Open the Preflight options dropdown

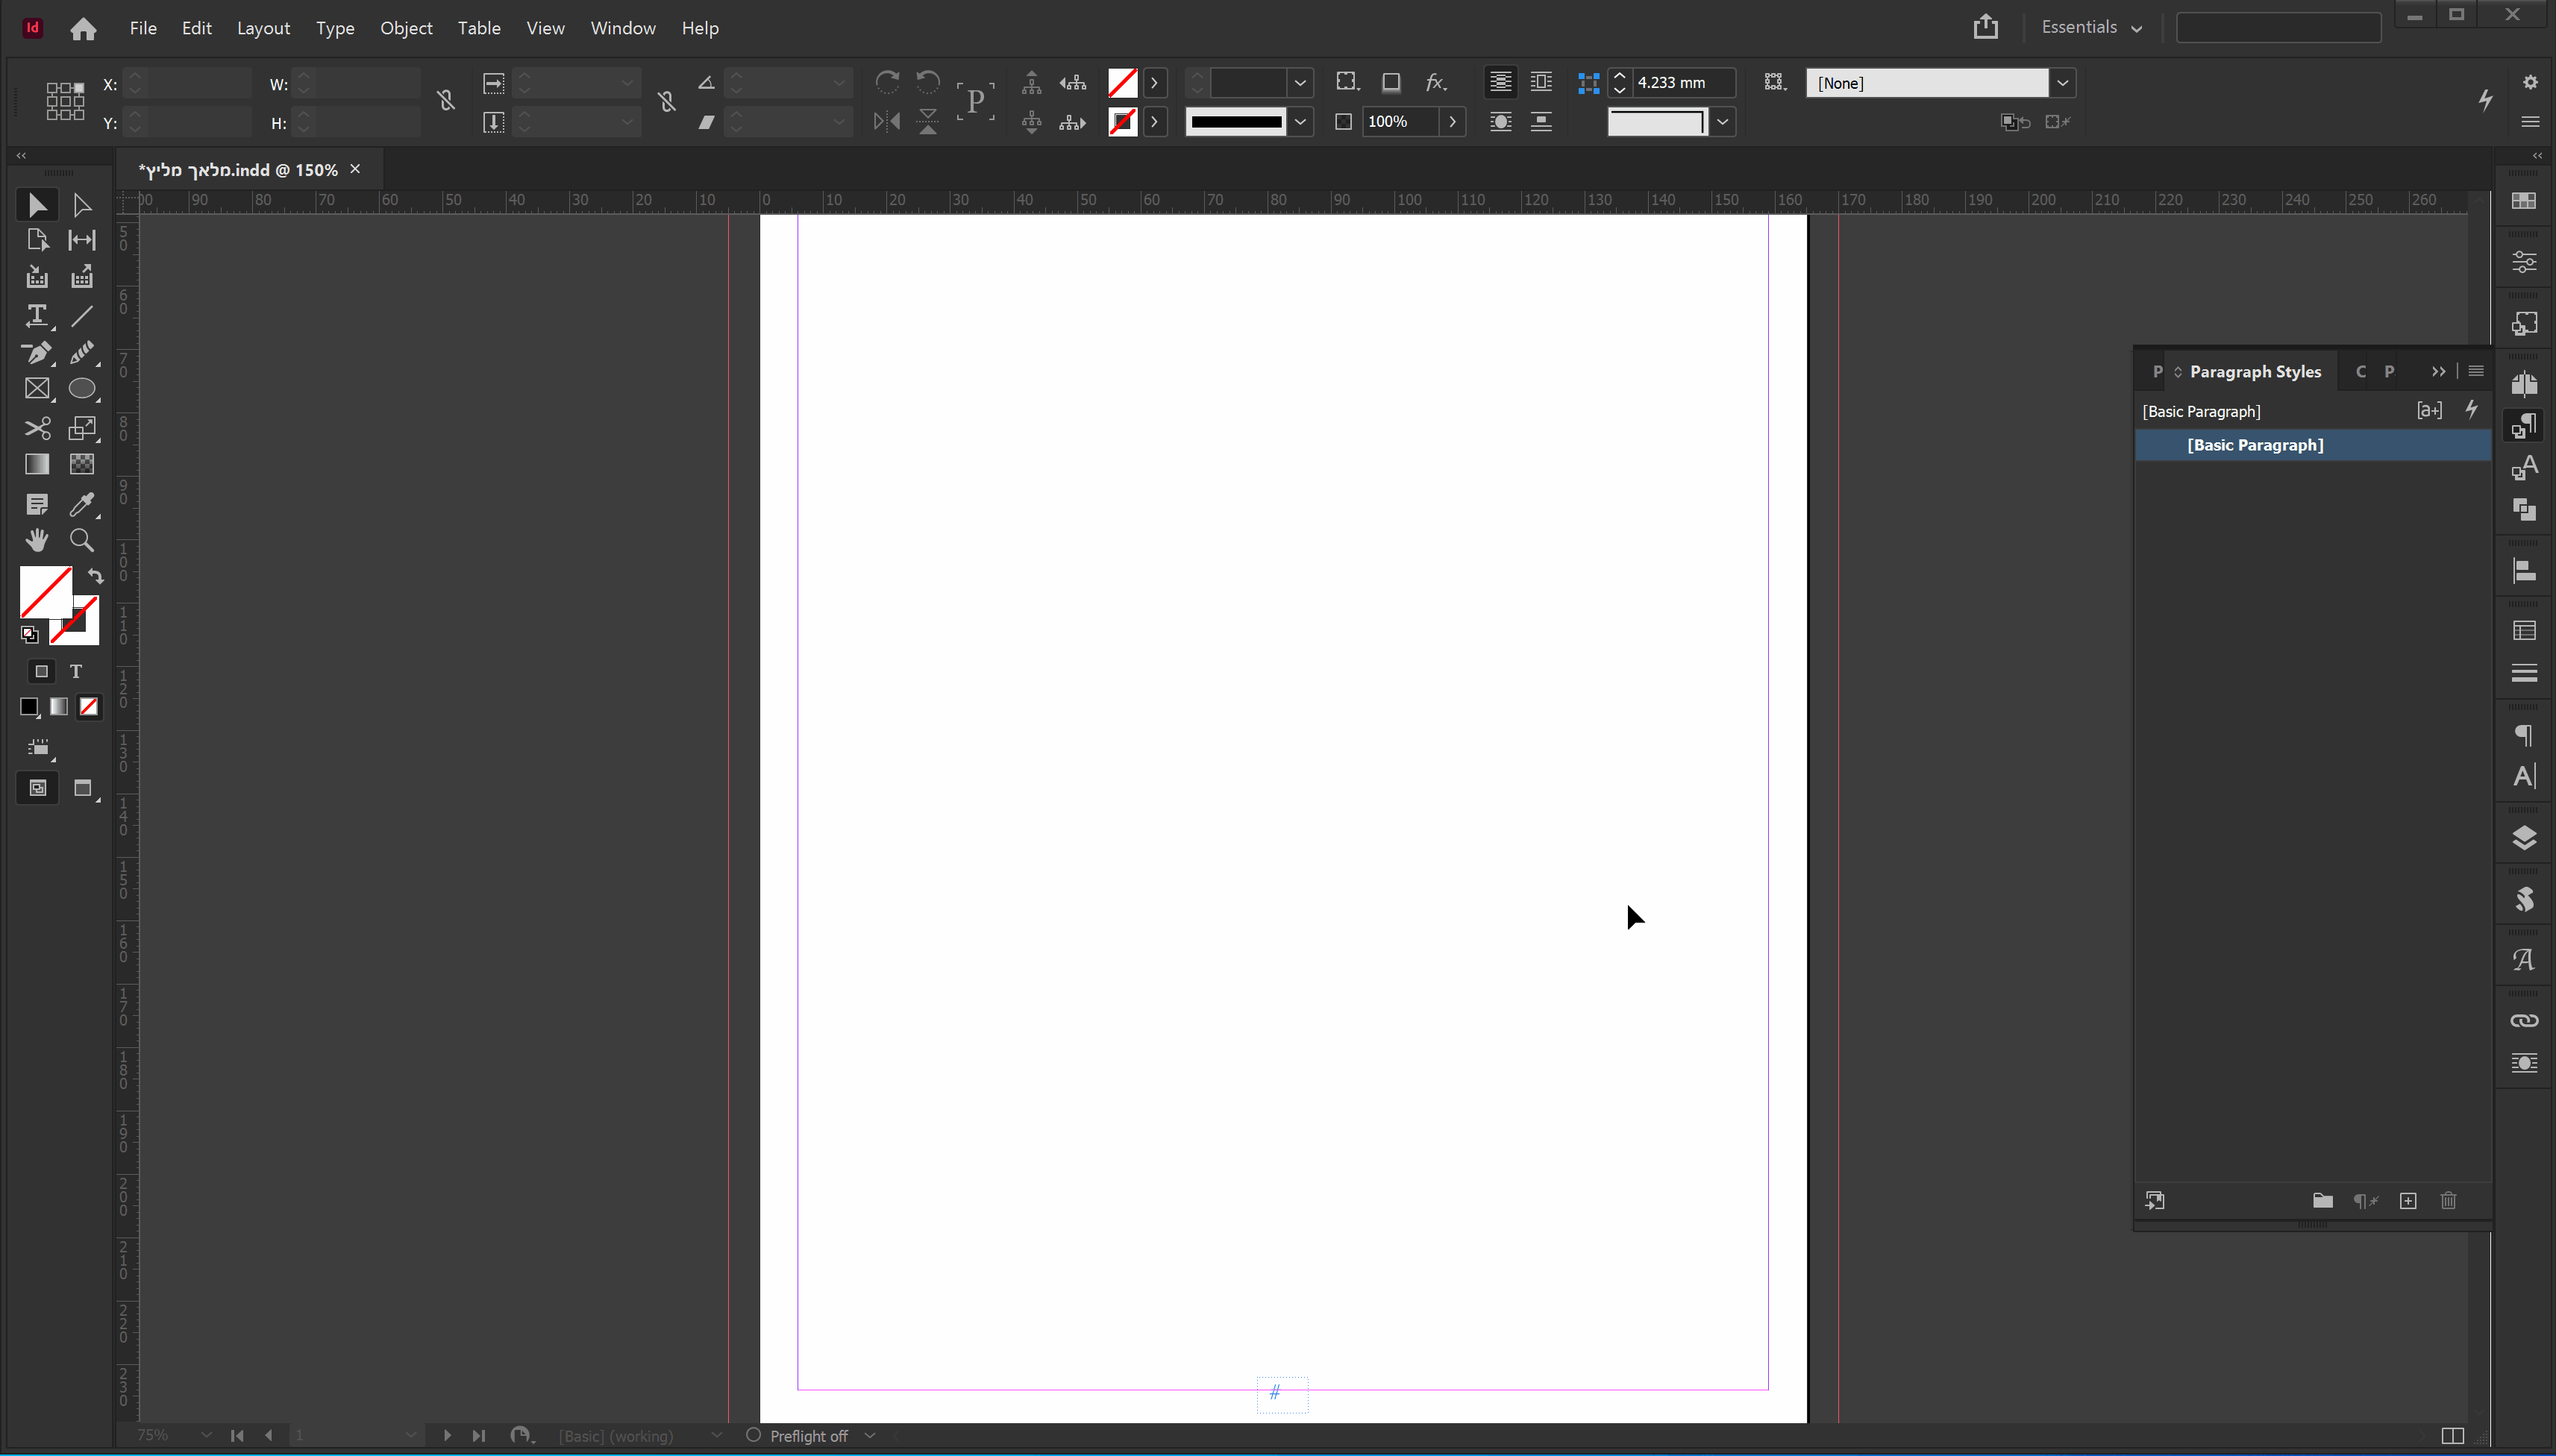coord(870,1436)
